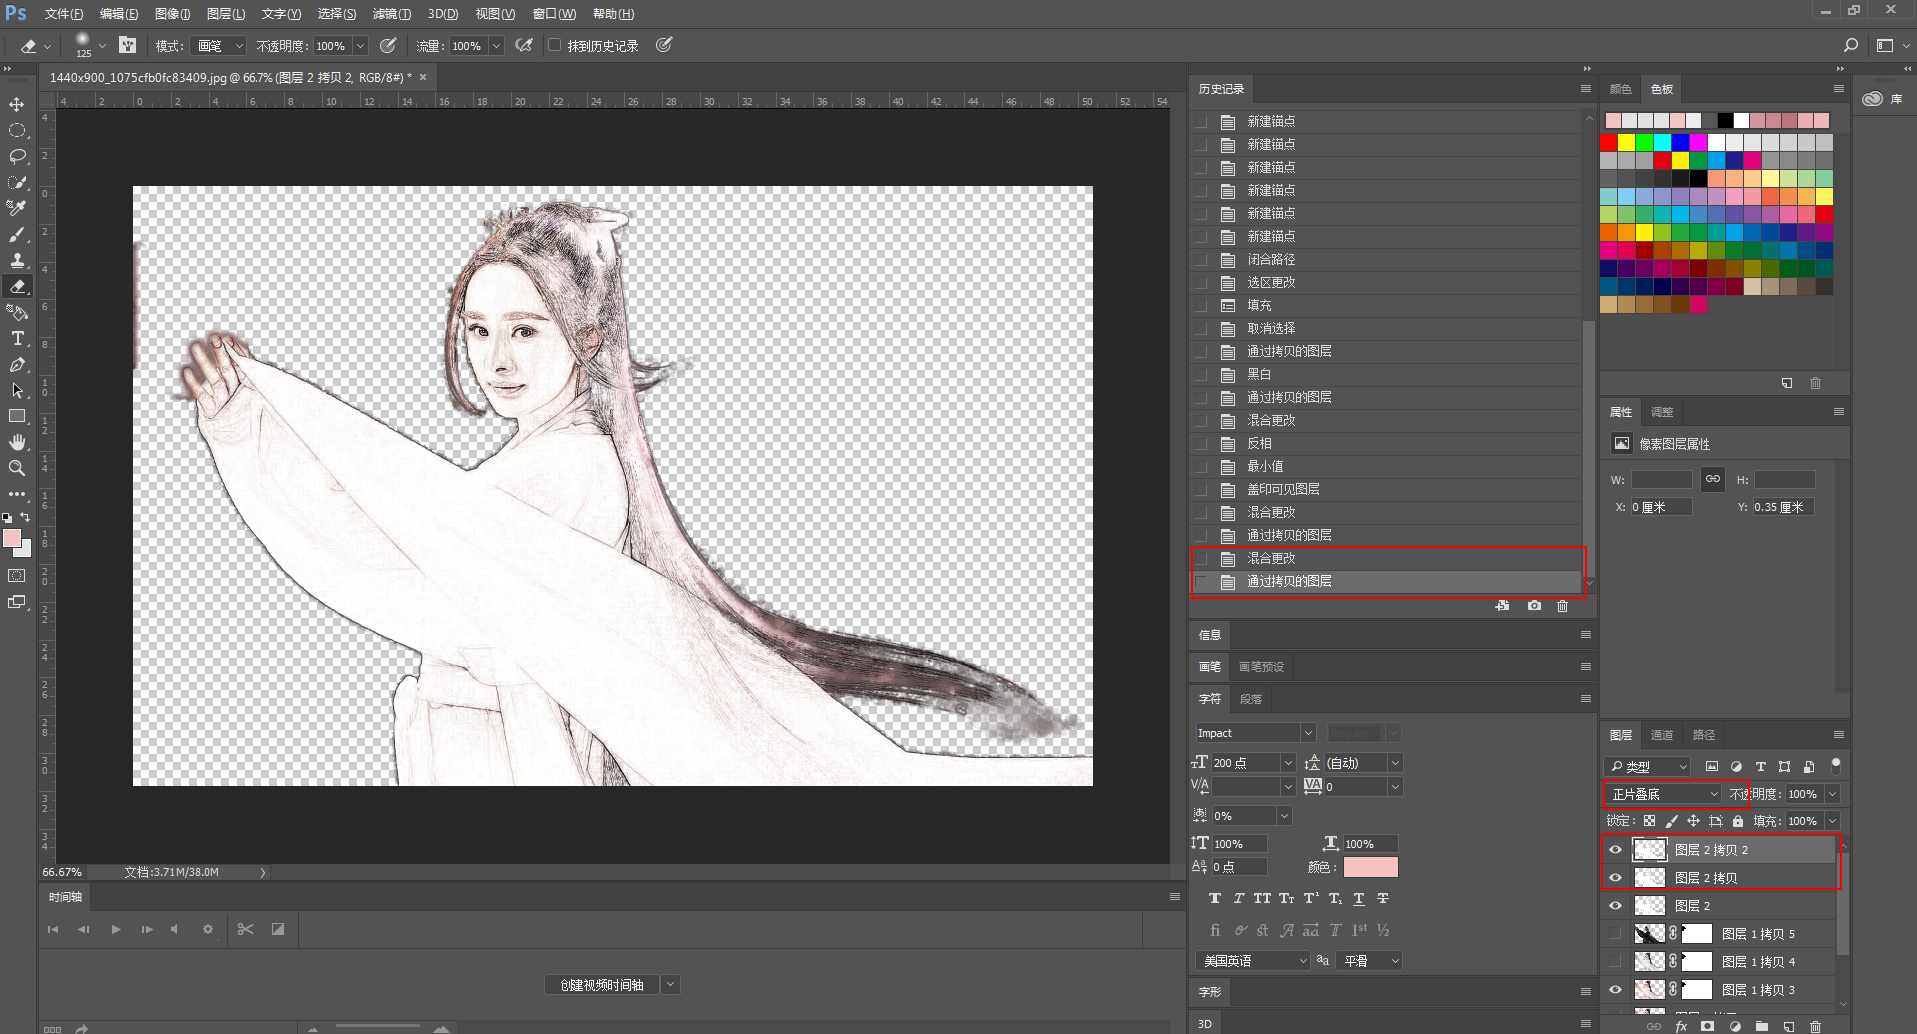
Task: Apply Underline style in Character panel
Action: click(1359, 898)
